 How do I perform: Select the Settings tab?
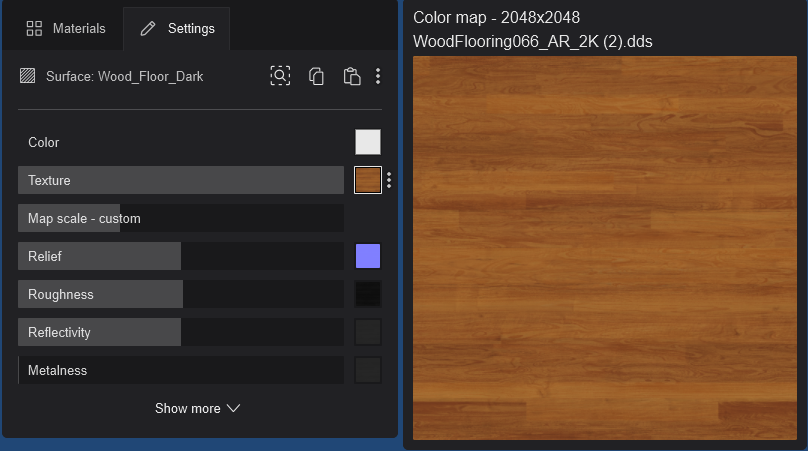[177, 29]
